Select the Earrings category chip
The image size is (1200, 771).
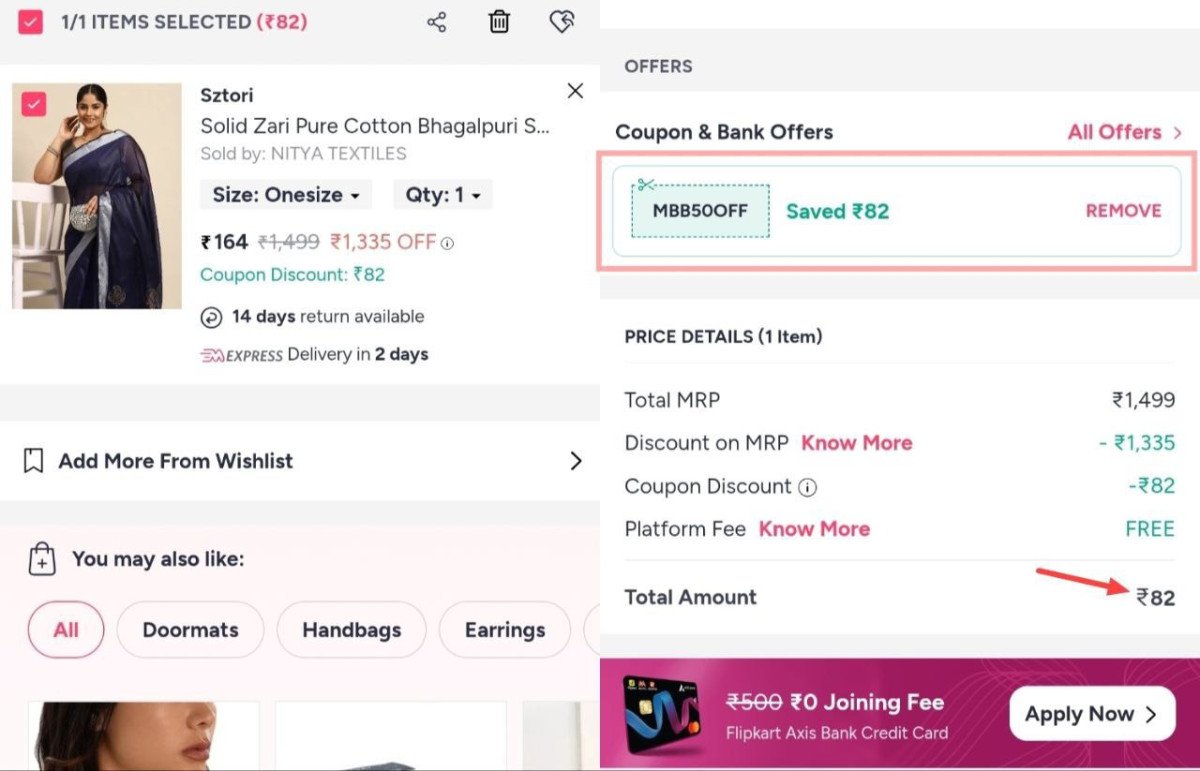[505, 630]
